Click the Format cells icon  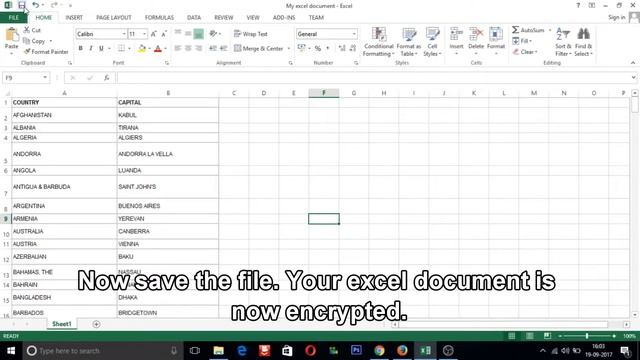pyautogui.click(x=496, y=34)
